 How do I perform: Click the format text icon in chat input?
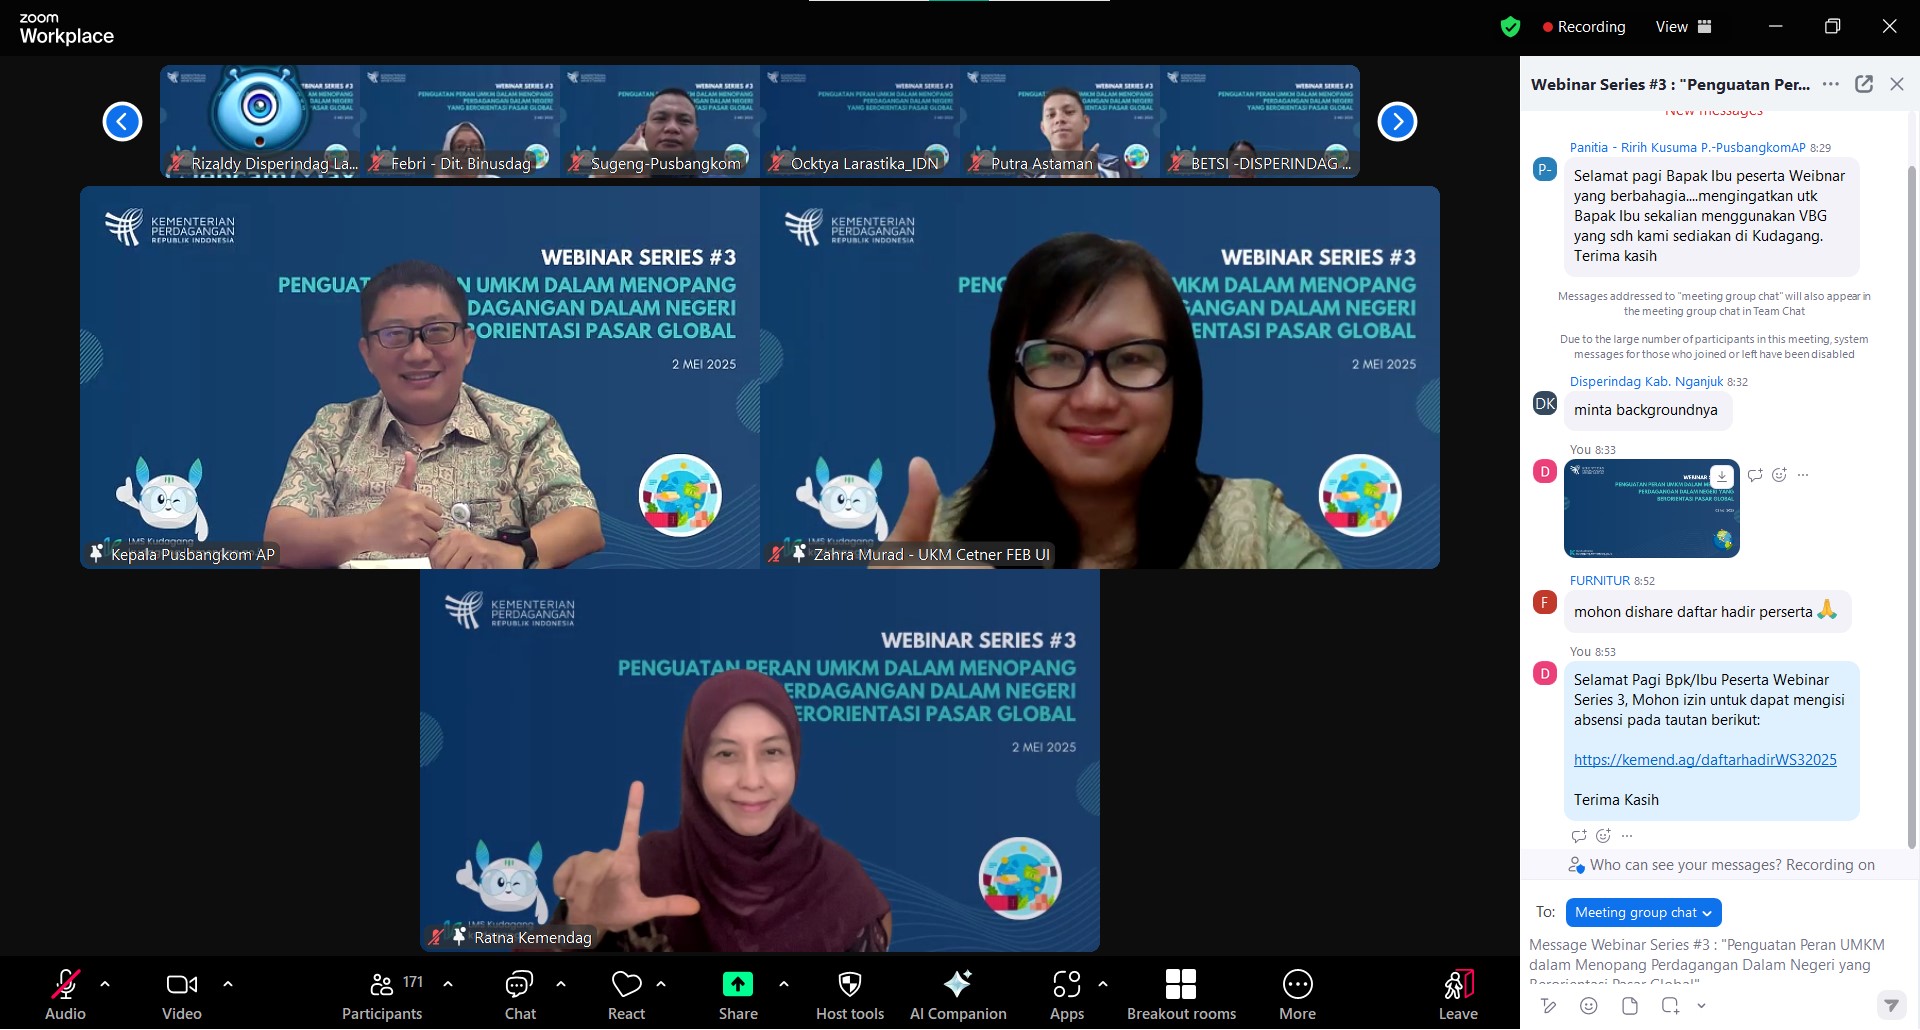[x=1548, y=1007]
